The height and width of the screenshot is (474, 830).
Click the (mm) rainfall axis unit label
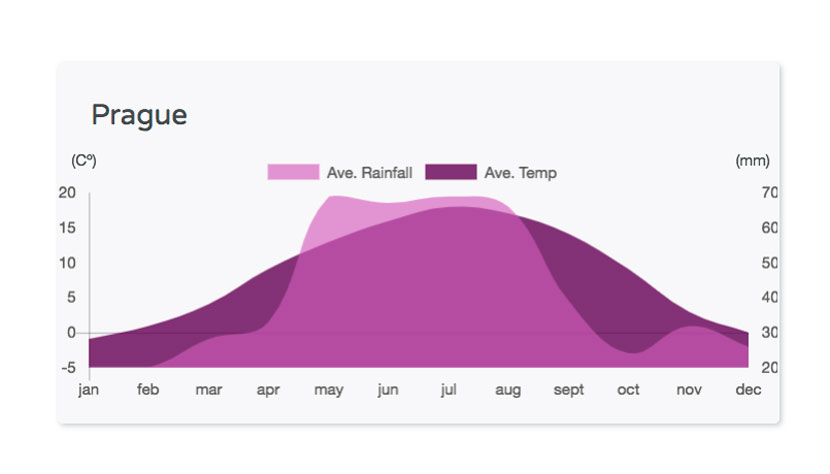(753, 160)
